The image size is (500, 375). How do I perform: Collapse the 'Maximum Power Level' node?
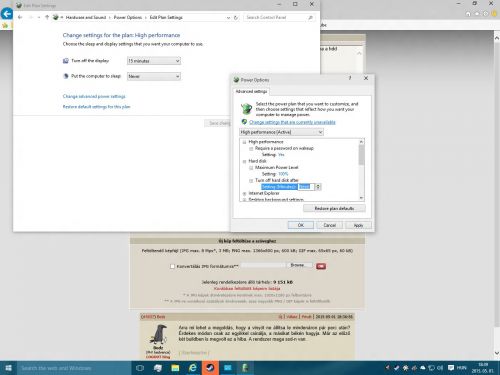coord(251,168)
